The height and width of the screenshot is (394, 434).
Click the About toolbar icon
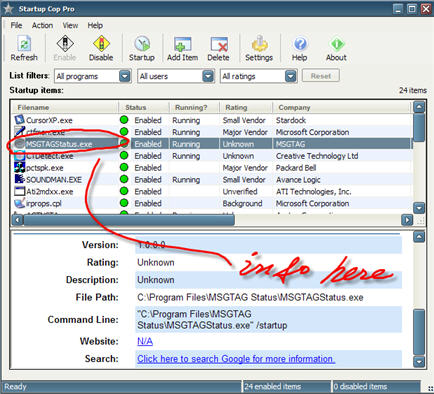pos(337,44)
